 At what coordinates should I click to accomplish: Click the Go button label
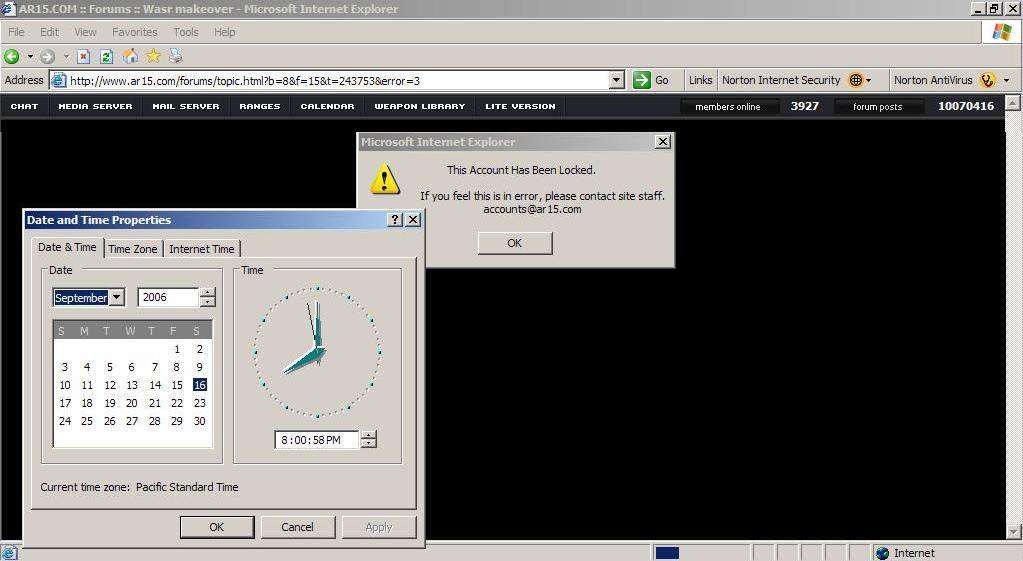662,80
